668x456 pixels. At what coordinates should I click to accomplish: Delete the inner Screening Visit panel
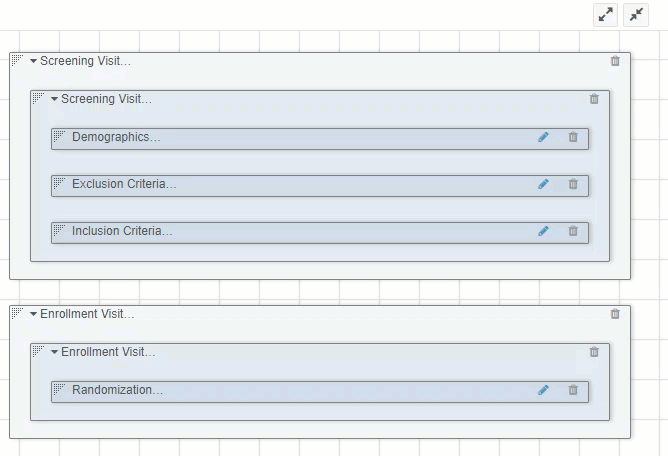coord(594,99)
